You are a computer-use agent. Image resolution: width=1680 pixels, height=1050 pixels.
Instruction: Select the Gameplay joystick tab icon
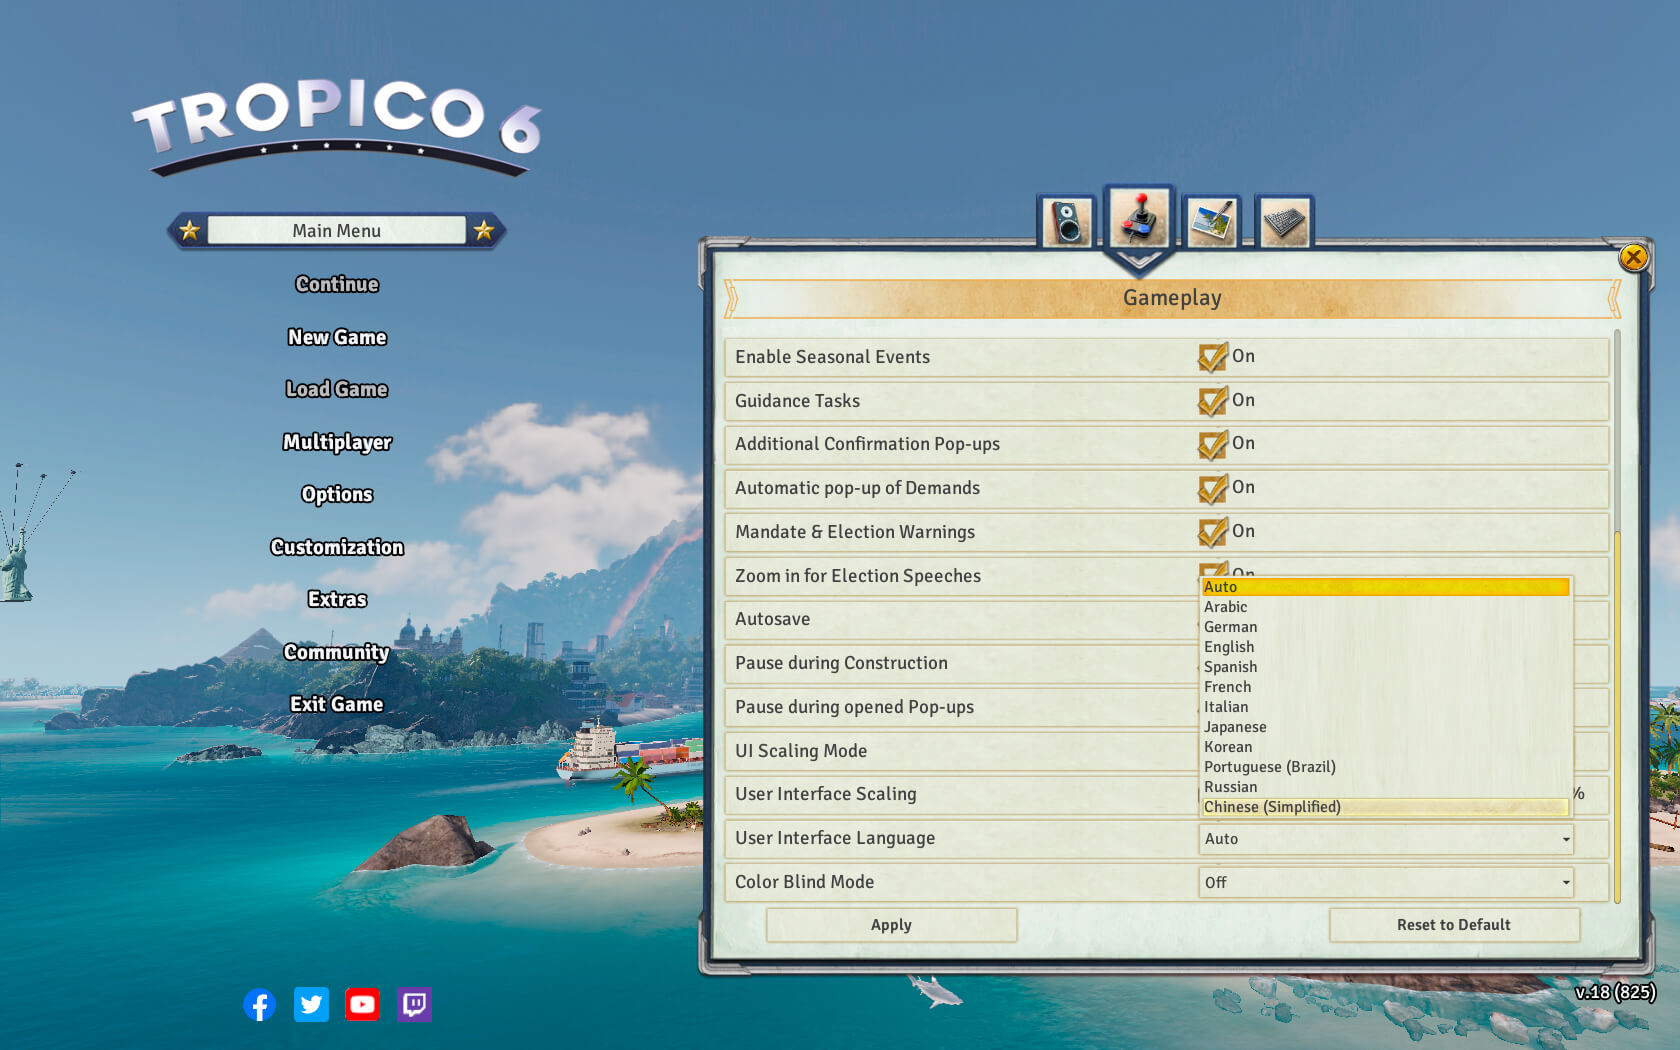click(x=1139, y=218)
